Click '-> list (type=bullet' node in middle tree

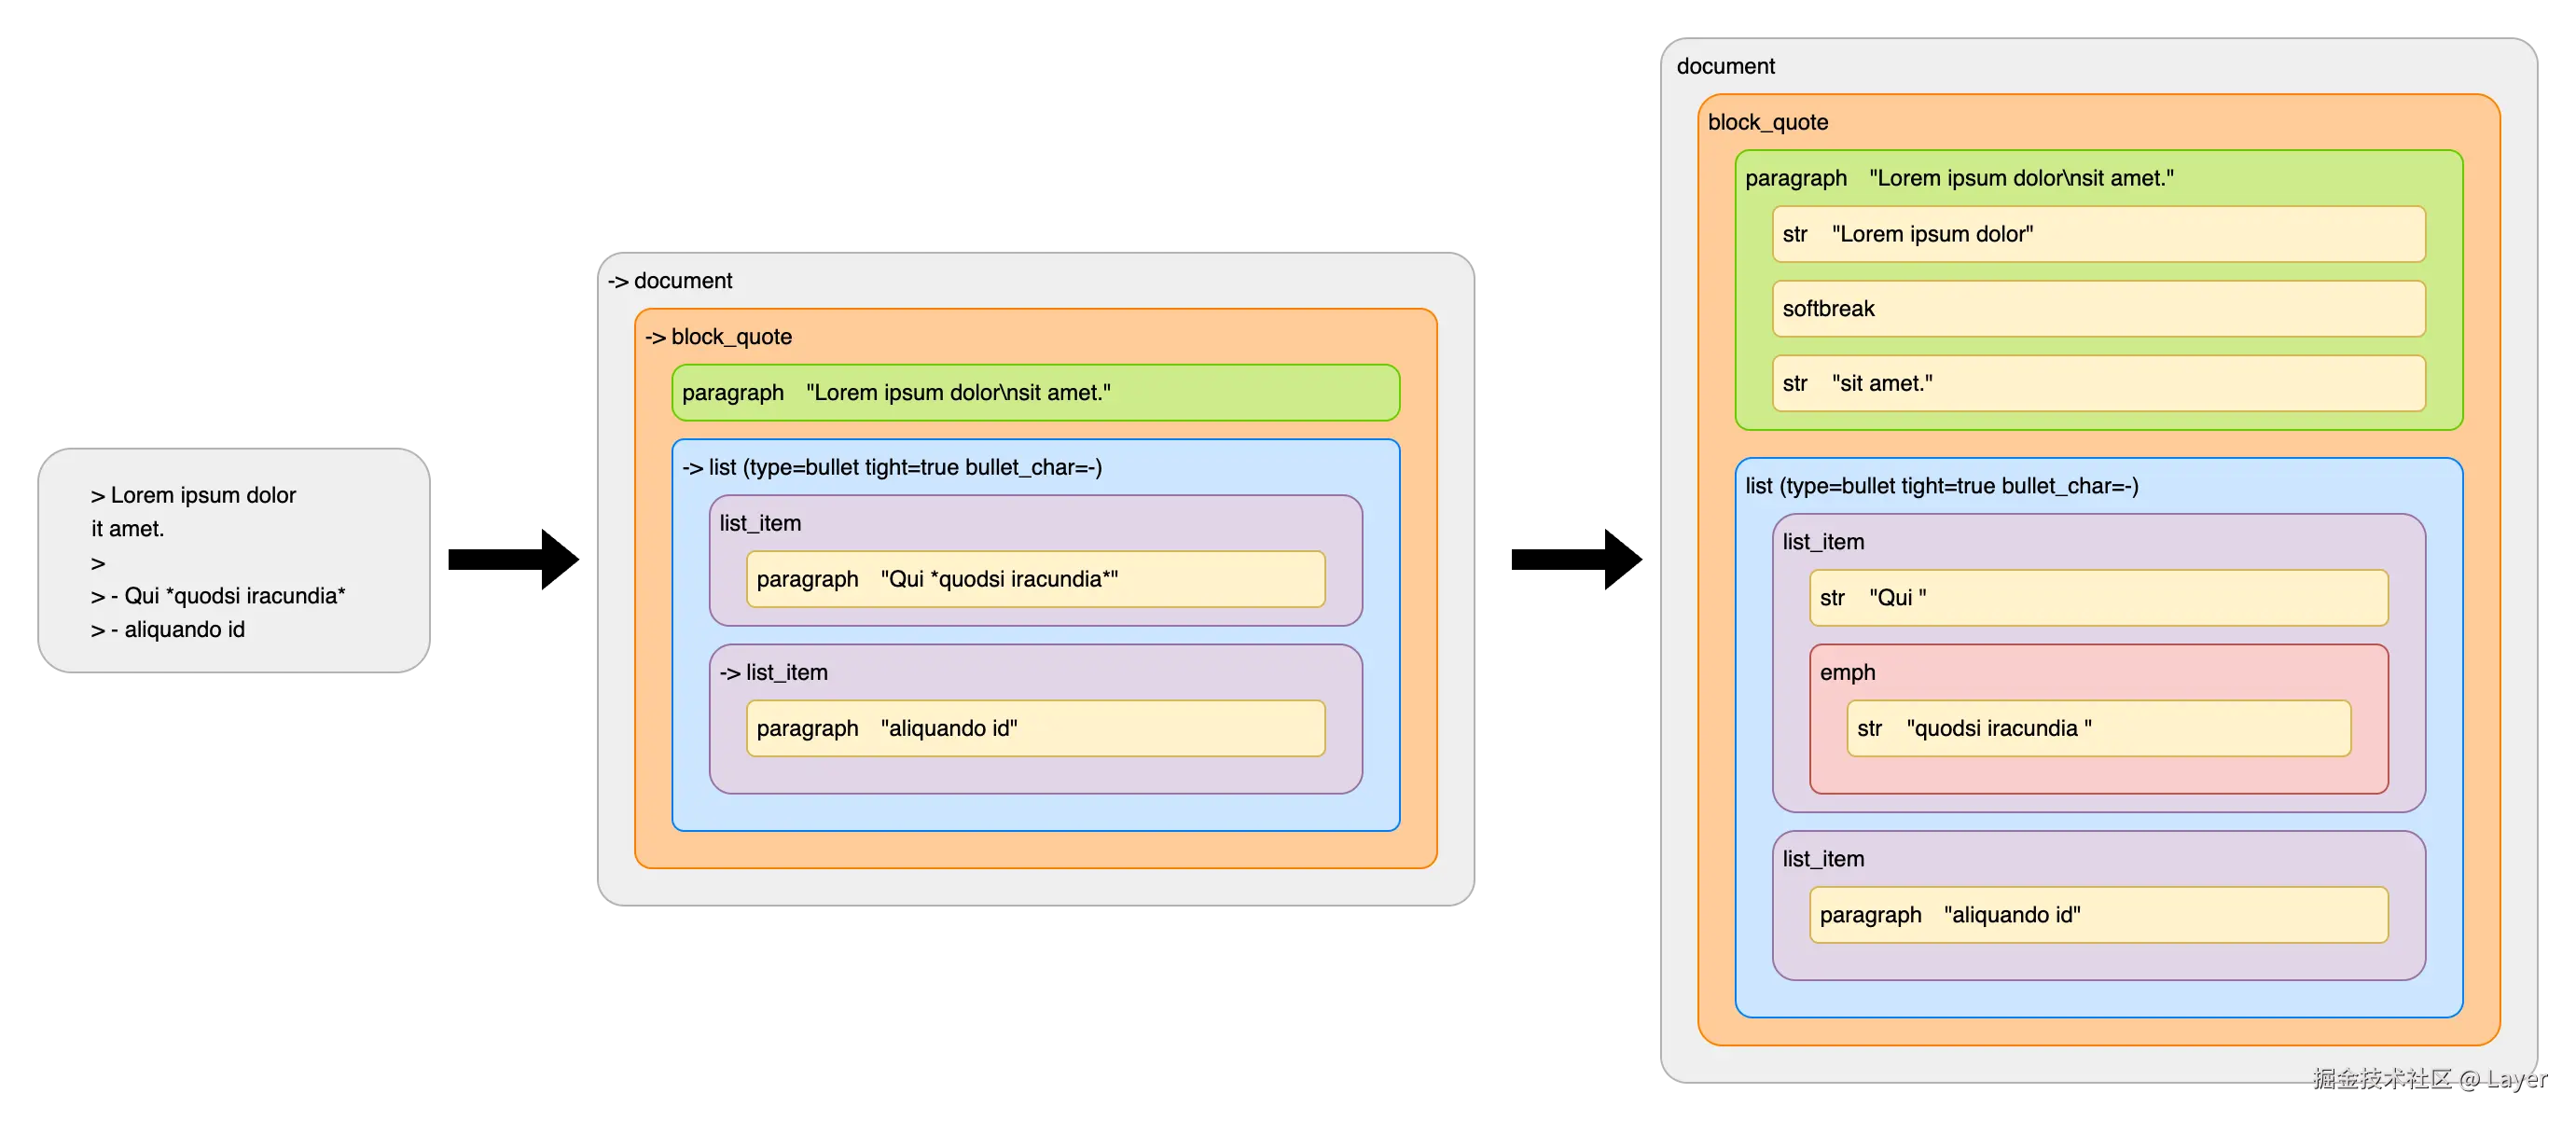[x=891, y=467]
